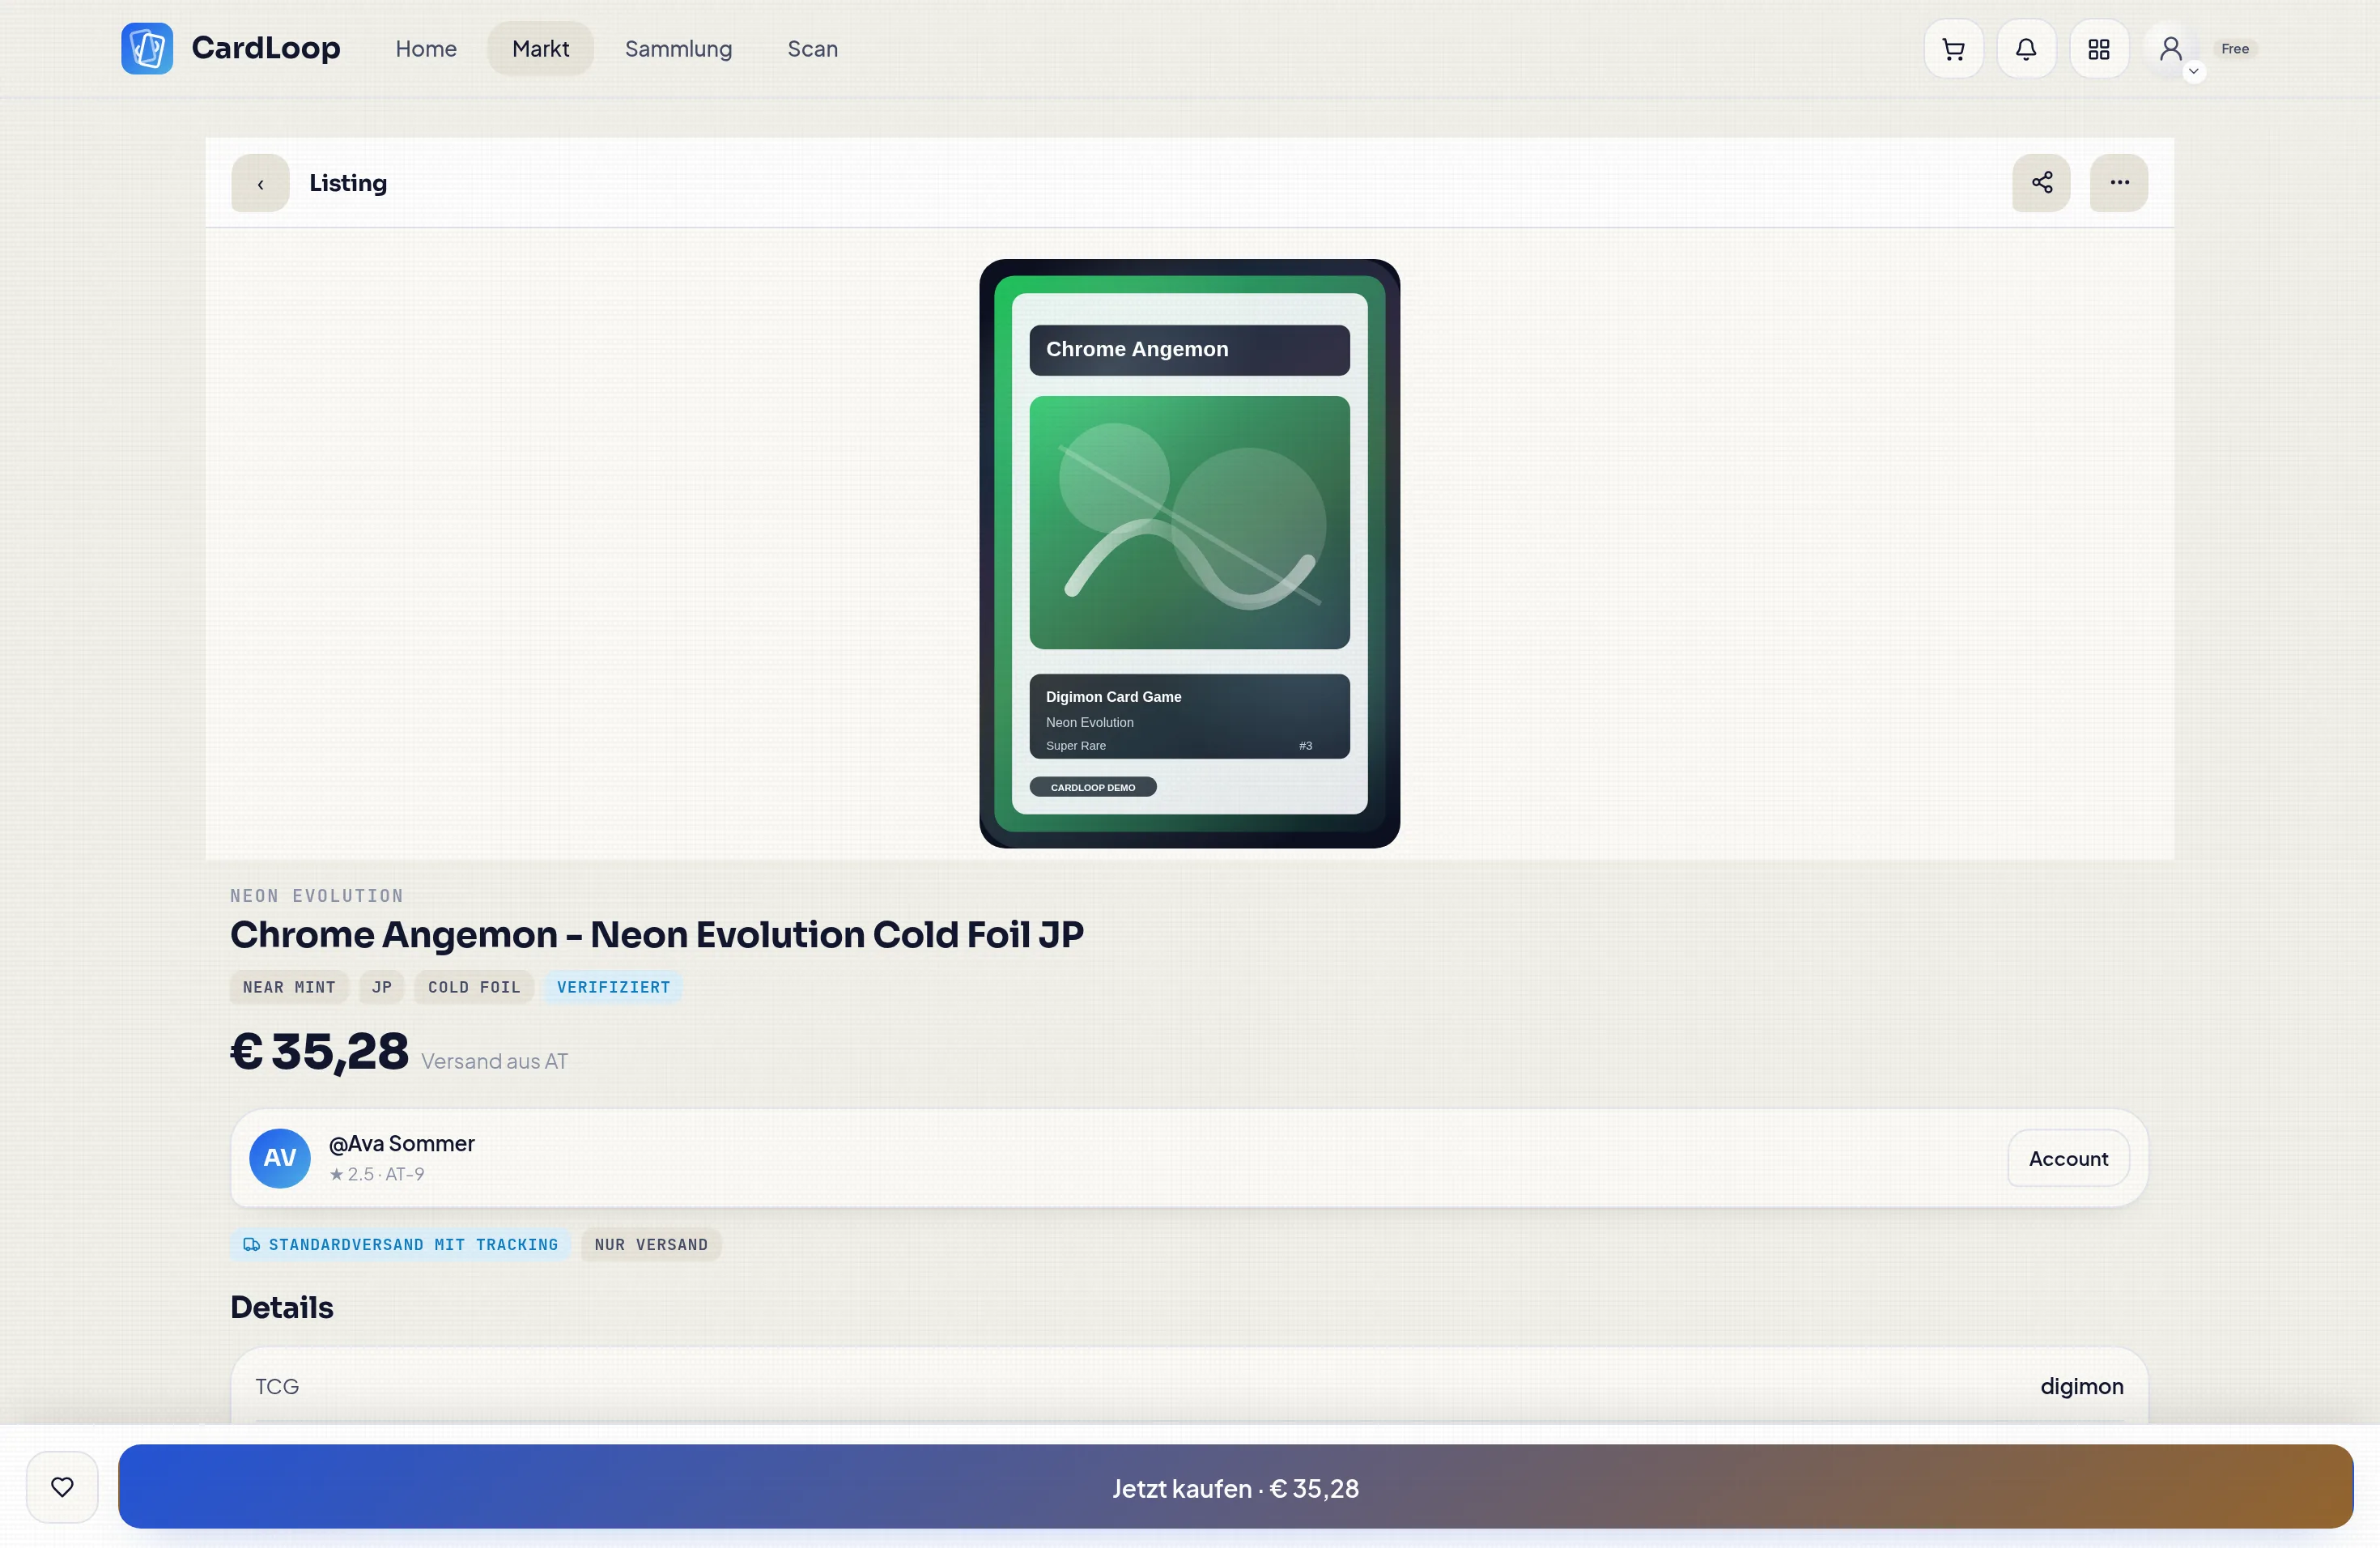Open the more options menu
The width and height of the screenshot is (2380, 1548).
click(x=2119, y=183)
